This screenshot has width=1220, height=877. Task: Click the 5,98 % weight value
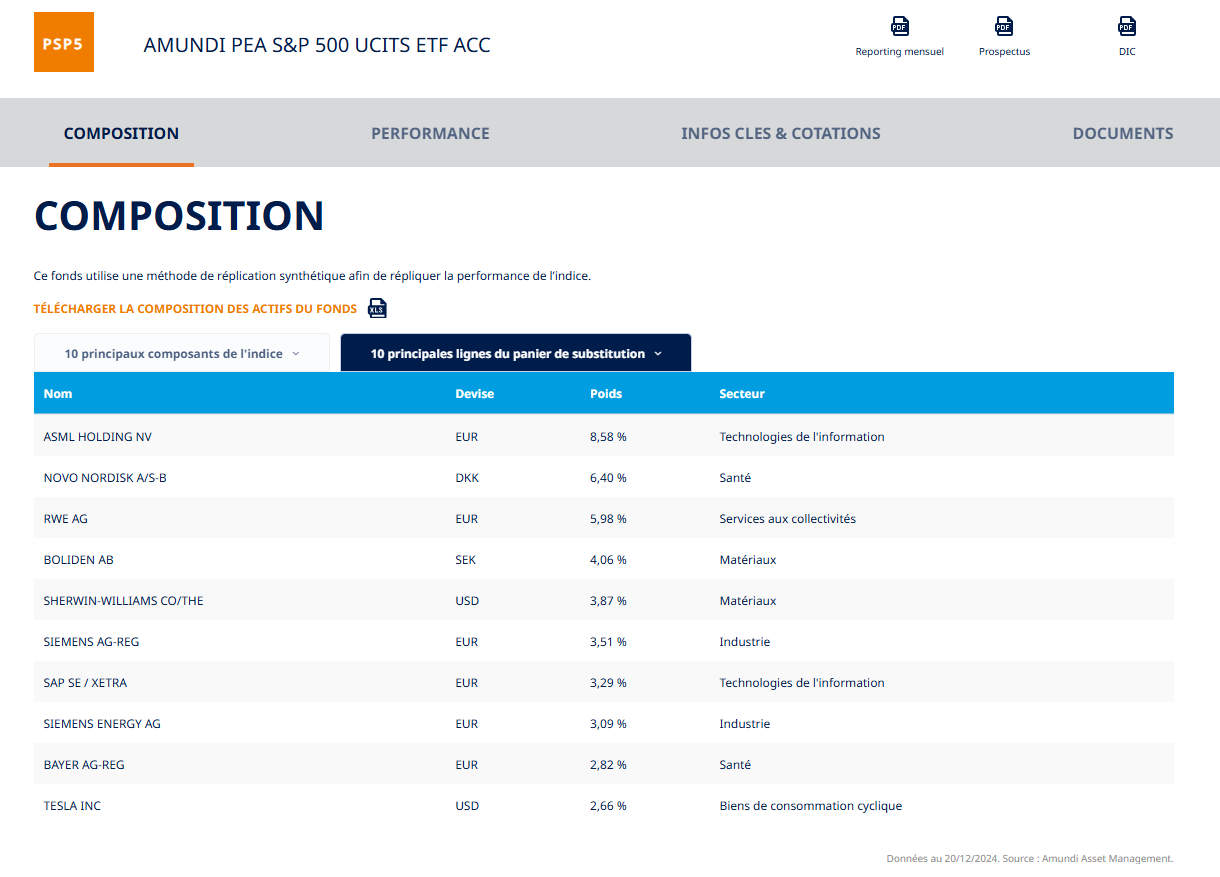(608, 519)
